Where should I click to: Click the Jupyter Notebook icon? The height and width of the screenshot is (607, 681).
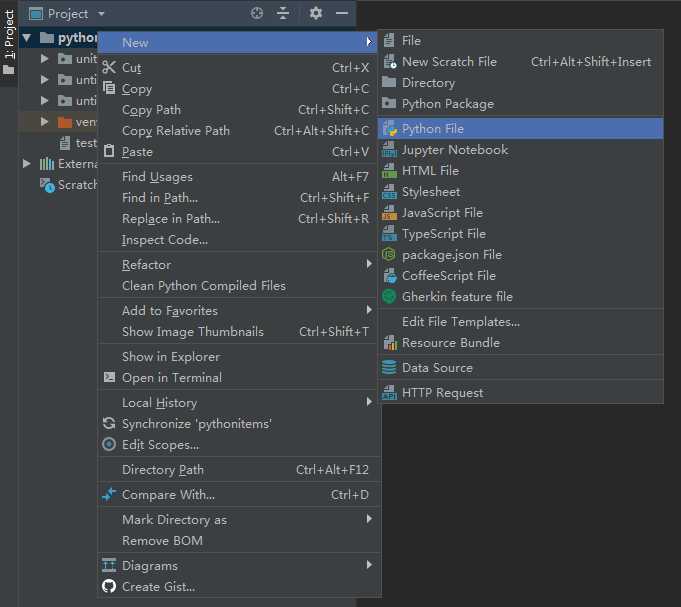pos(389,150)
